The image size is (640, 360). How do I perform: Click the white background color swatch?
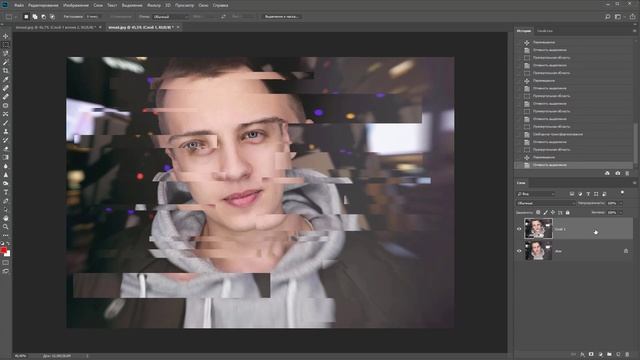[8, 254]
